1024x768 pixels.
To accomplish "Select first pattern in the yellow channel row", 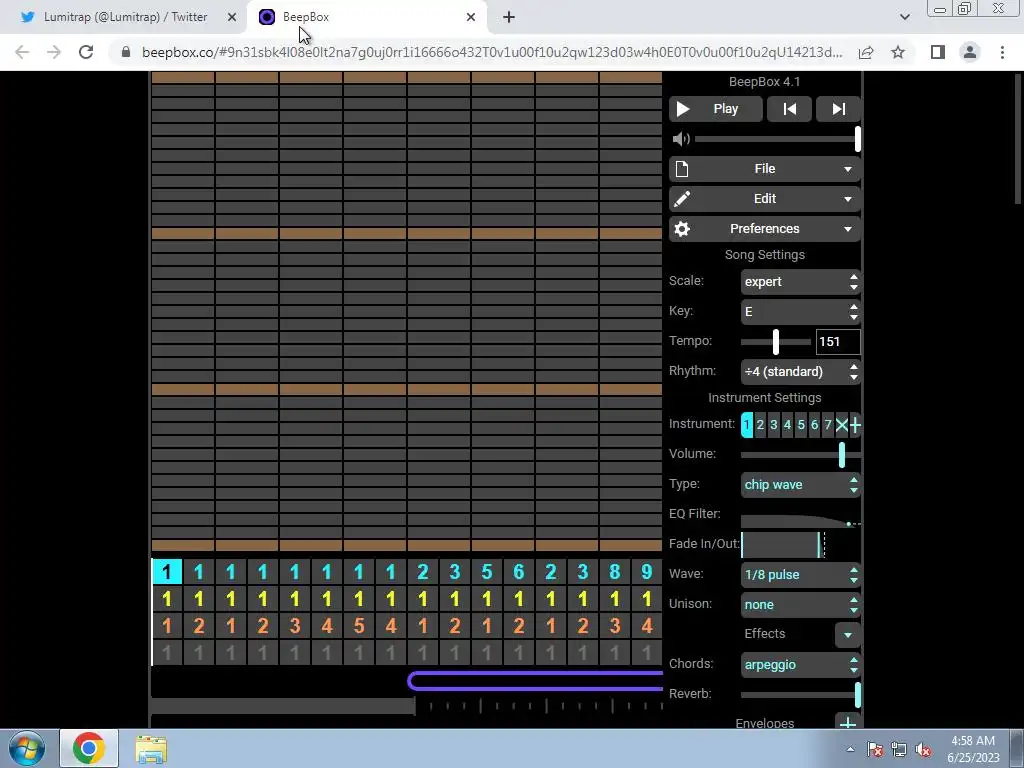I will click(x=167, y=599).
